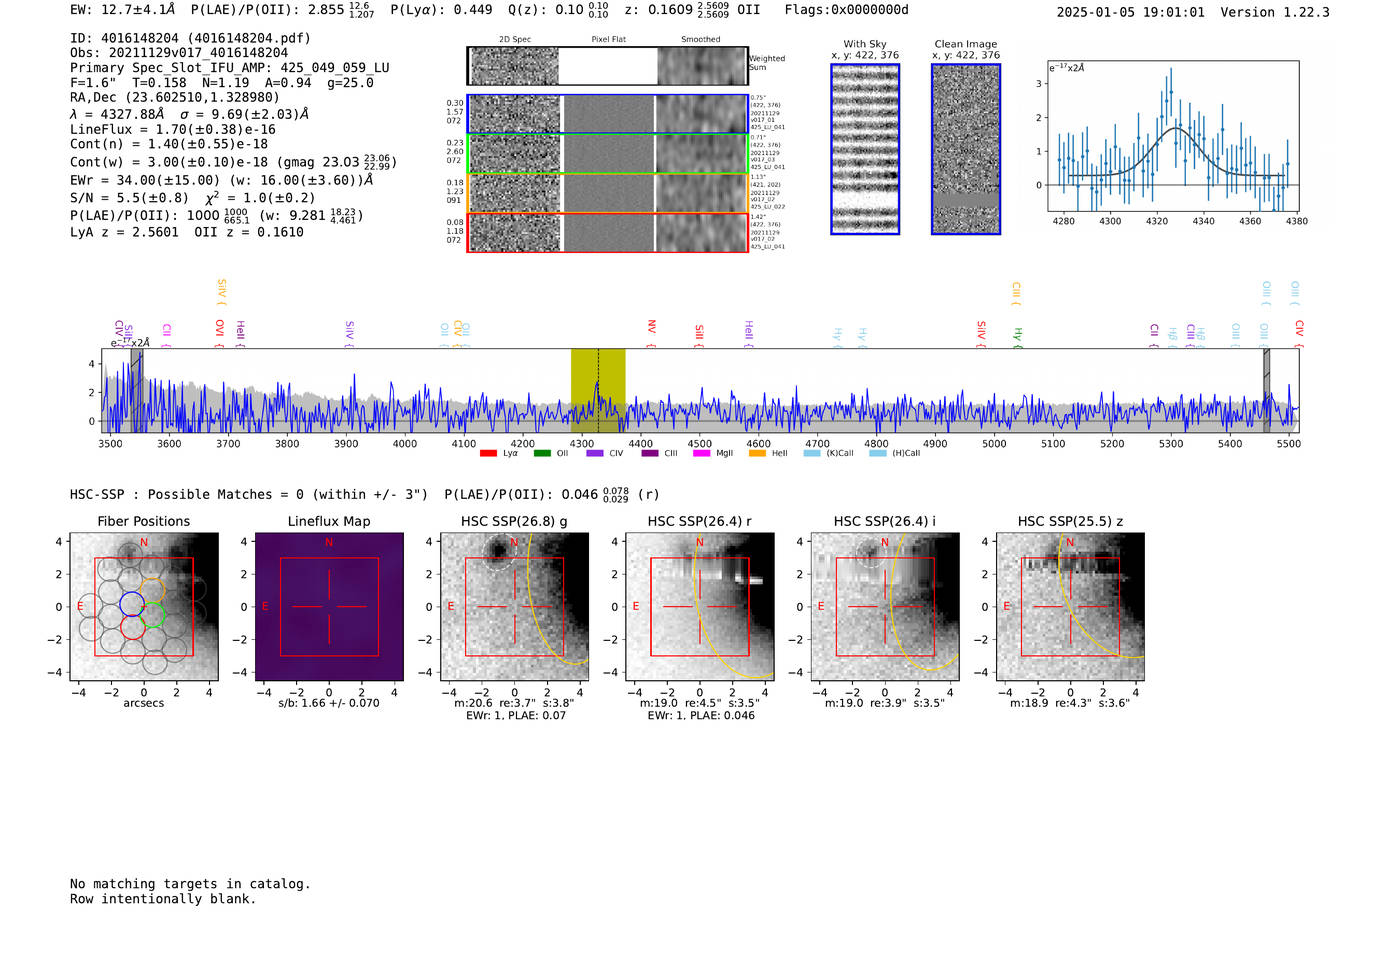Click 'LineFlux = 1.70(±0.38)e-16'
This screenshot has height=953, width=1400.
[173, 129]
